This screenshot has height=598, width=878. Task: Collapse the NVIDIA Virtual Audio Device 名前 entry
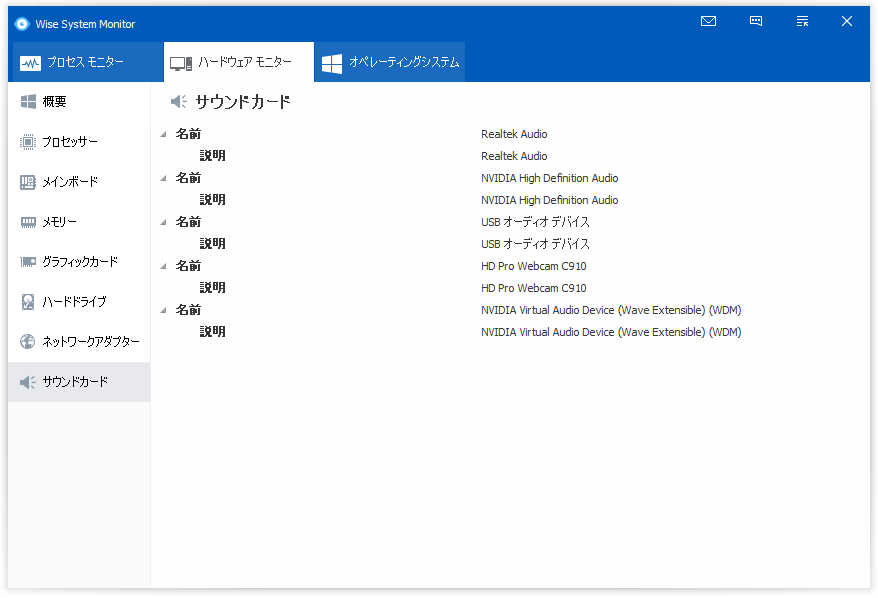164,310
